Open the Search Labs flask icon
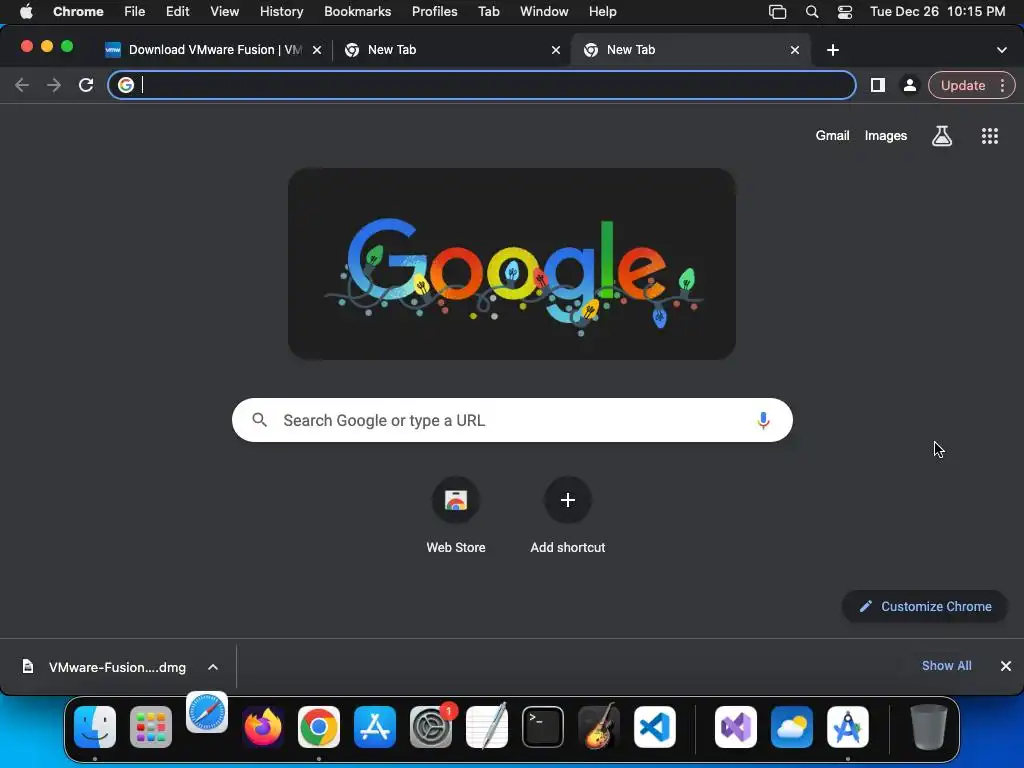The height and width of the screenshot is (768, 1024). [x=942, y=136]
